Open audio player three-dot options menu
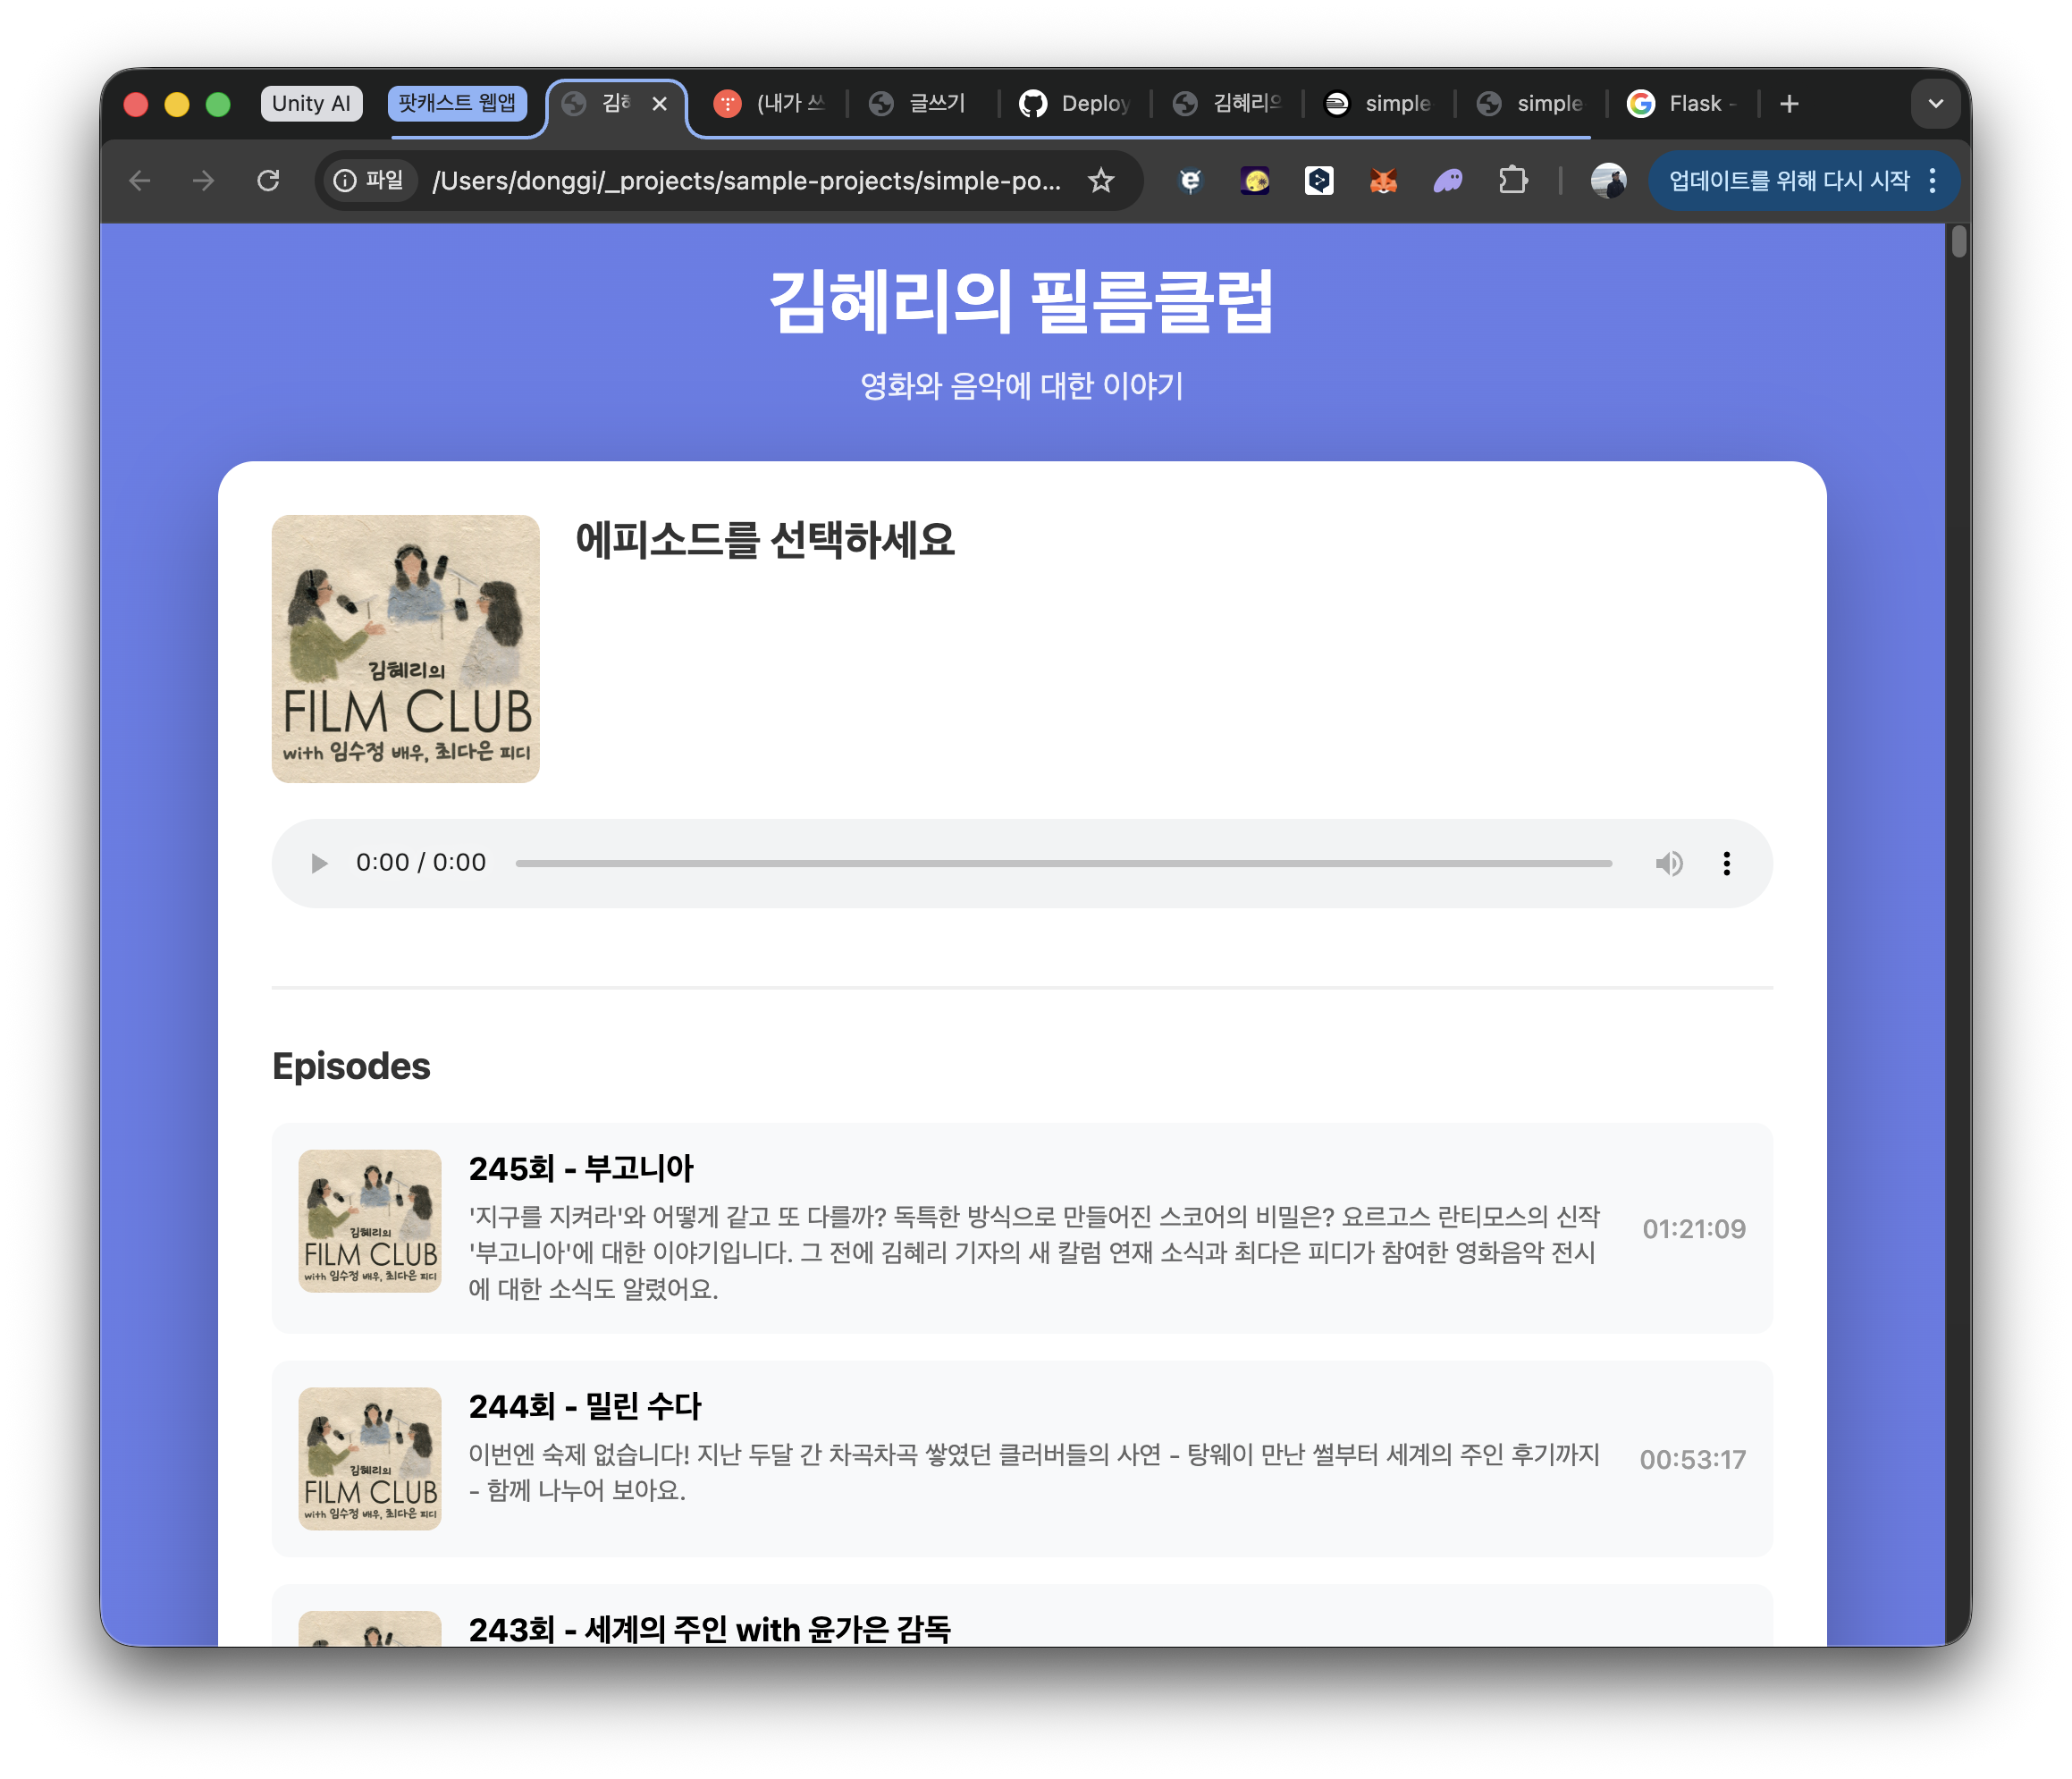This screenshot has width=2072, height=1779. (1726, 863)
